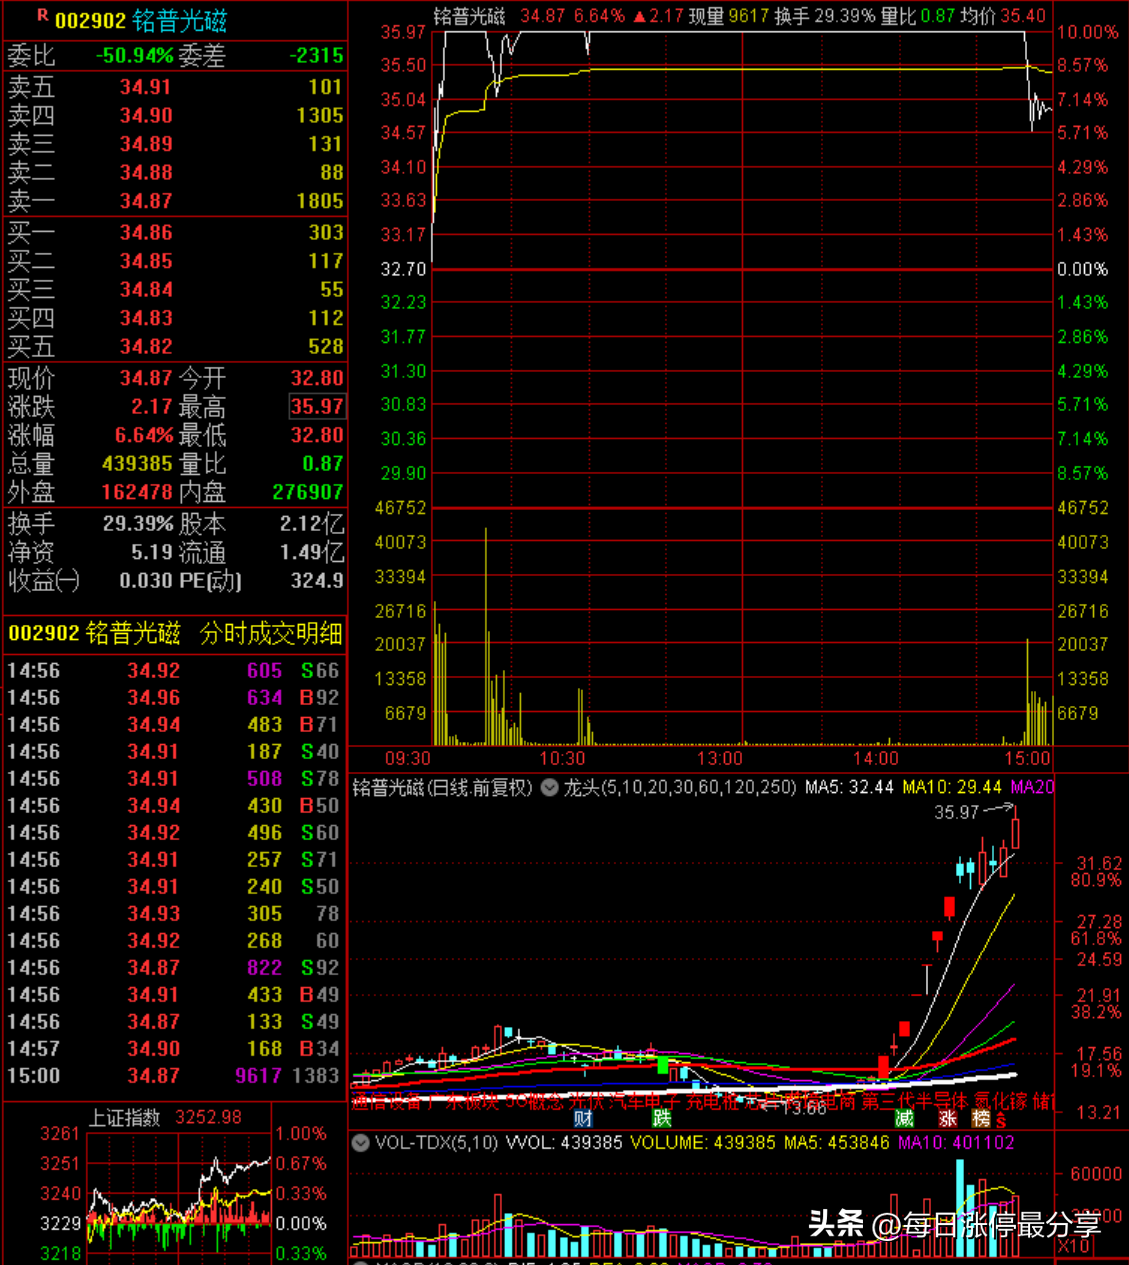Click the 股本 value 2.12亿

click(311, 524)
